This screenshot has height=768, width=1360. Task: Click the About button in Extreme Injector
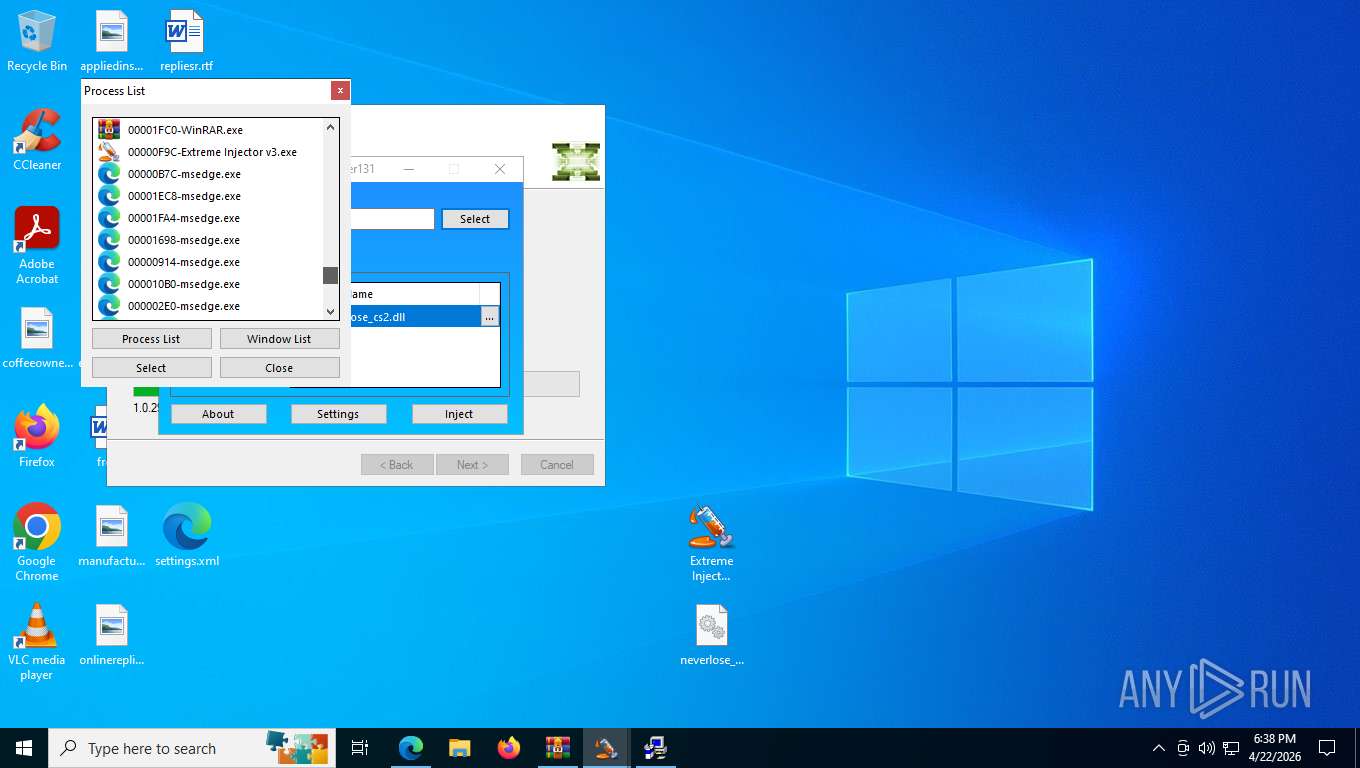click(218, 414)
